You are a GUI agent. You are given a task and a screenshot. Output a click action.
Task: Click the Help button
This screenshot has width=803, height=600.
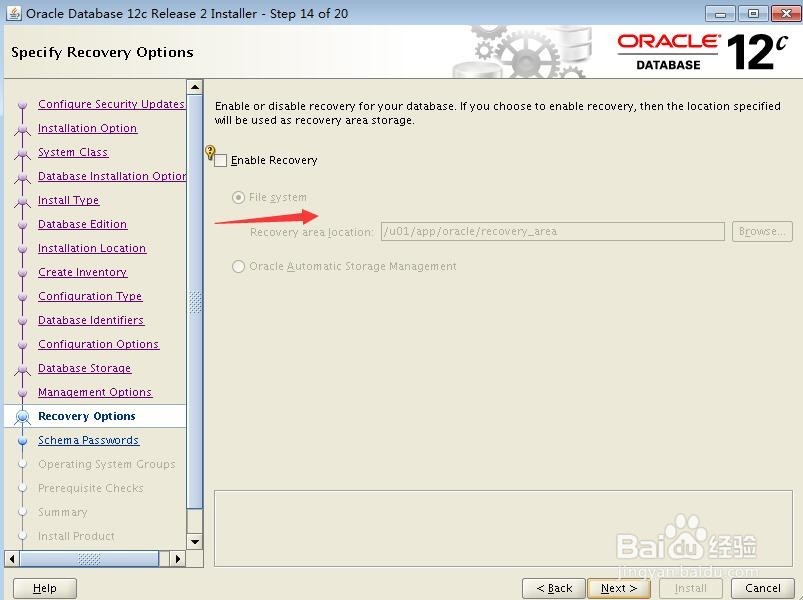point(45,588)
